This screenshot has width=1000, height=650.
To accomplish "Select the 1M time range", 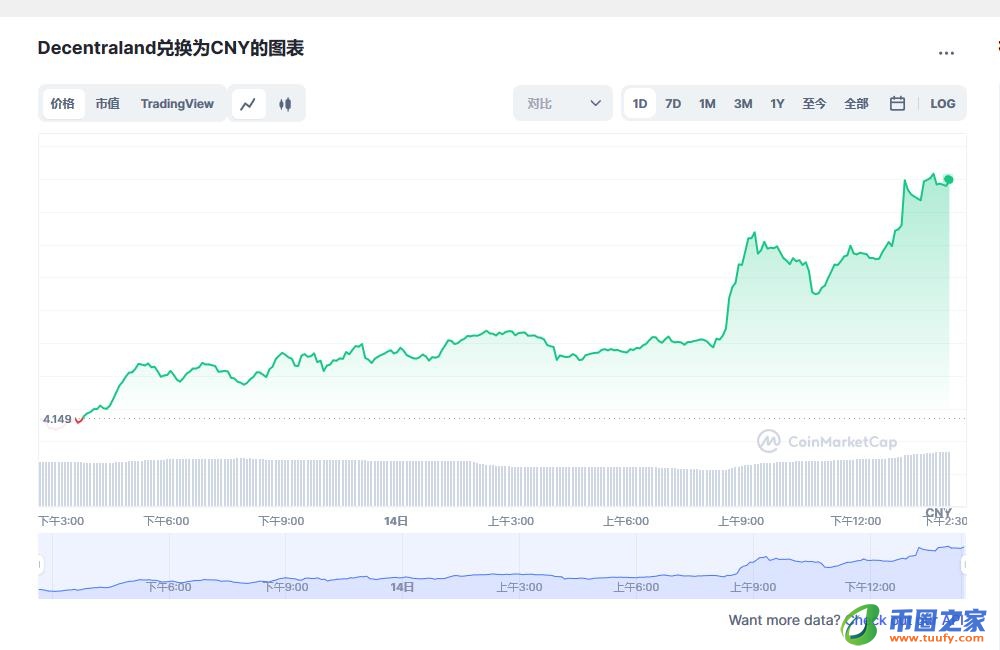I will click(707, 103).
